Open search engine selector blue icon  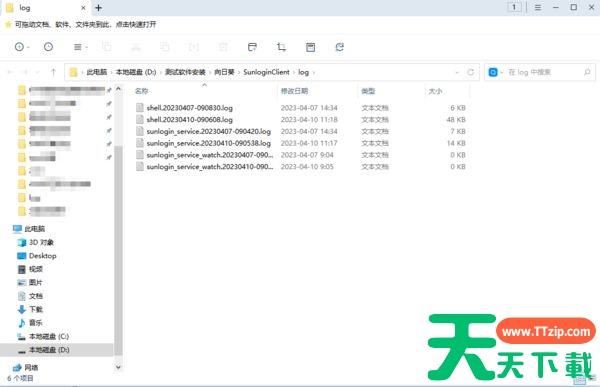[x=493, y=72]
